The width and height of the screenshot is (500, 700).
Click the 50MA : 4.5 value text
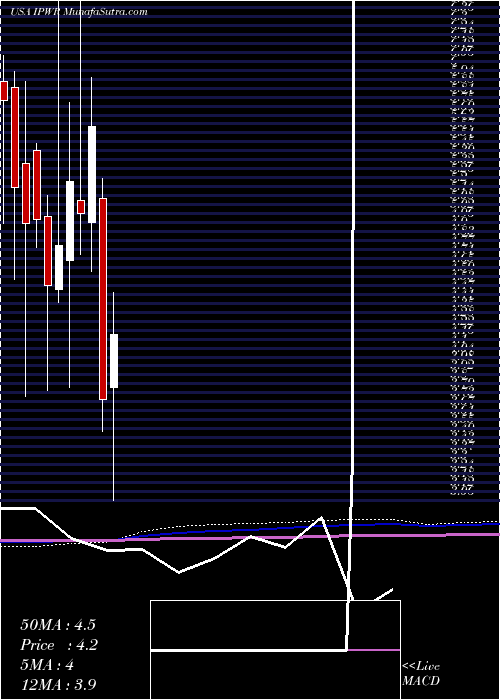point(58,625)
